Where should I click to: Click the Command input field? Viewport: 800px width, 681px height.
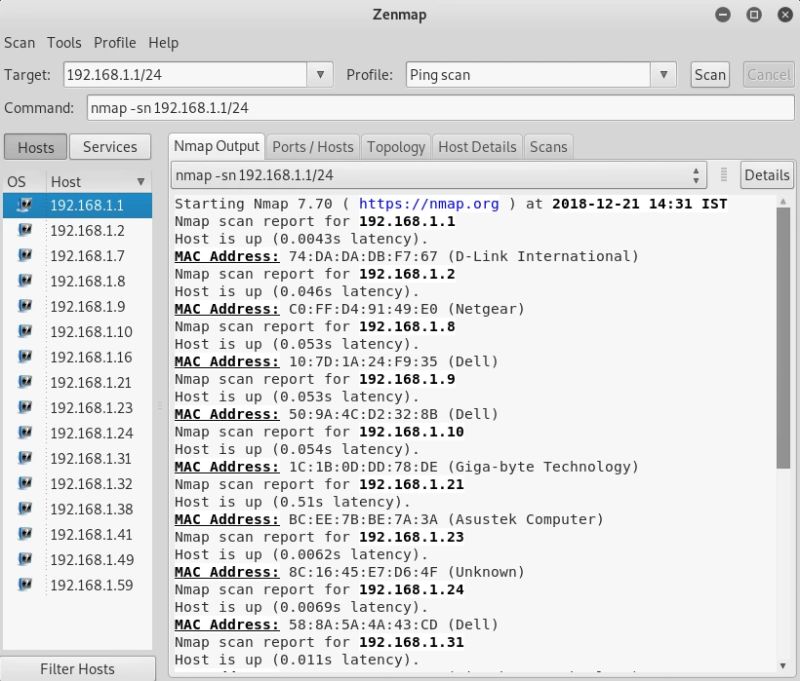pyautogui.click(x=441, y=108)
